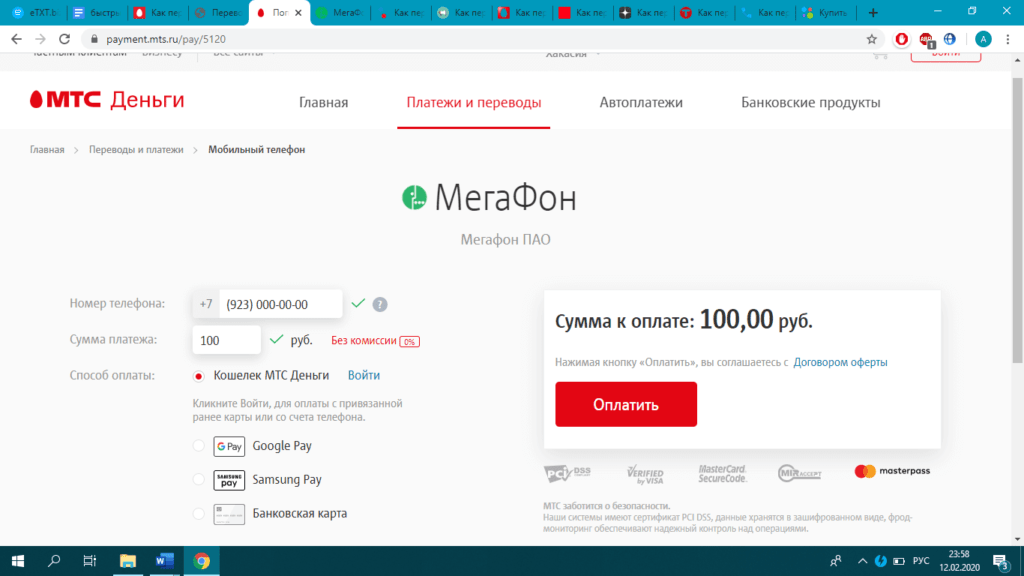Select Google Pay as payment method
The height and width of the screenshot is (576, 1024).
tap(198, 446)
